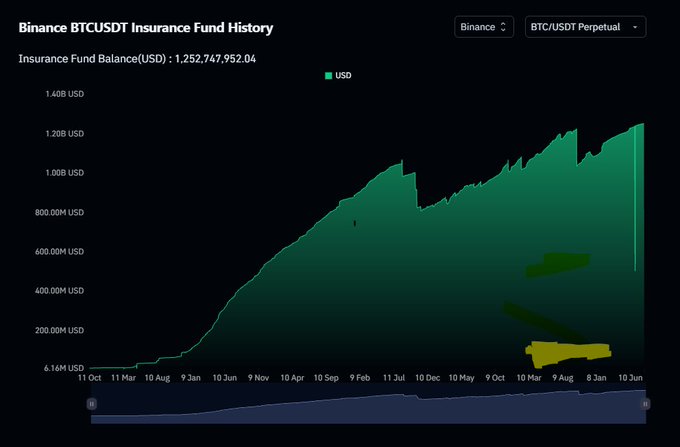The width and height of the screenshot is (680, 447).
Task: Click the 8 Jan date label
Action: [596, 378]
